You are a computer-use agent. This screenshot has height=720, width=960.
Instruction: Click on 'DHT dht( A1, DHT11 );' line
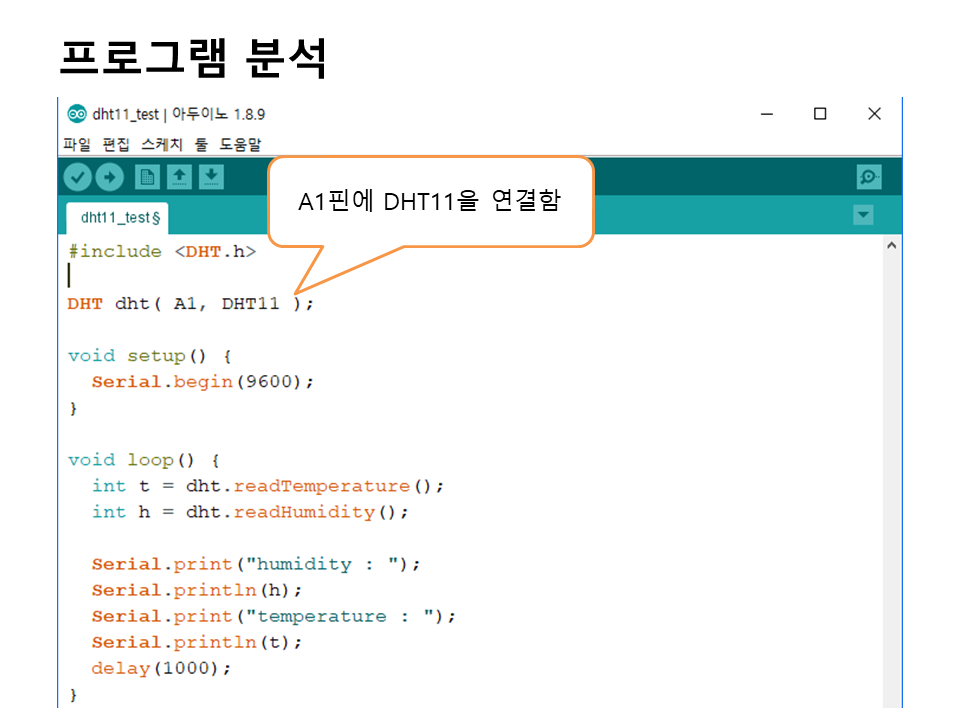click(190, 304)
